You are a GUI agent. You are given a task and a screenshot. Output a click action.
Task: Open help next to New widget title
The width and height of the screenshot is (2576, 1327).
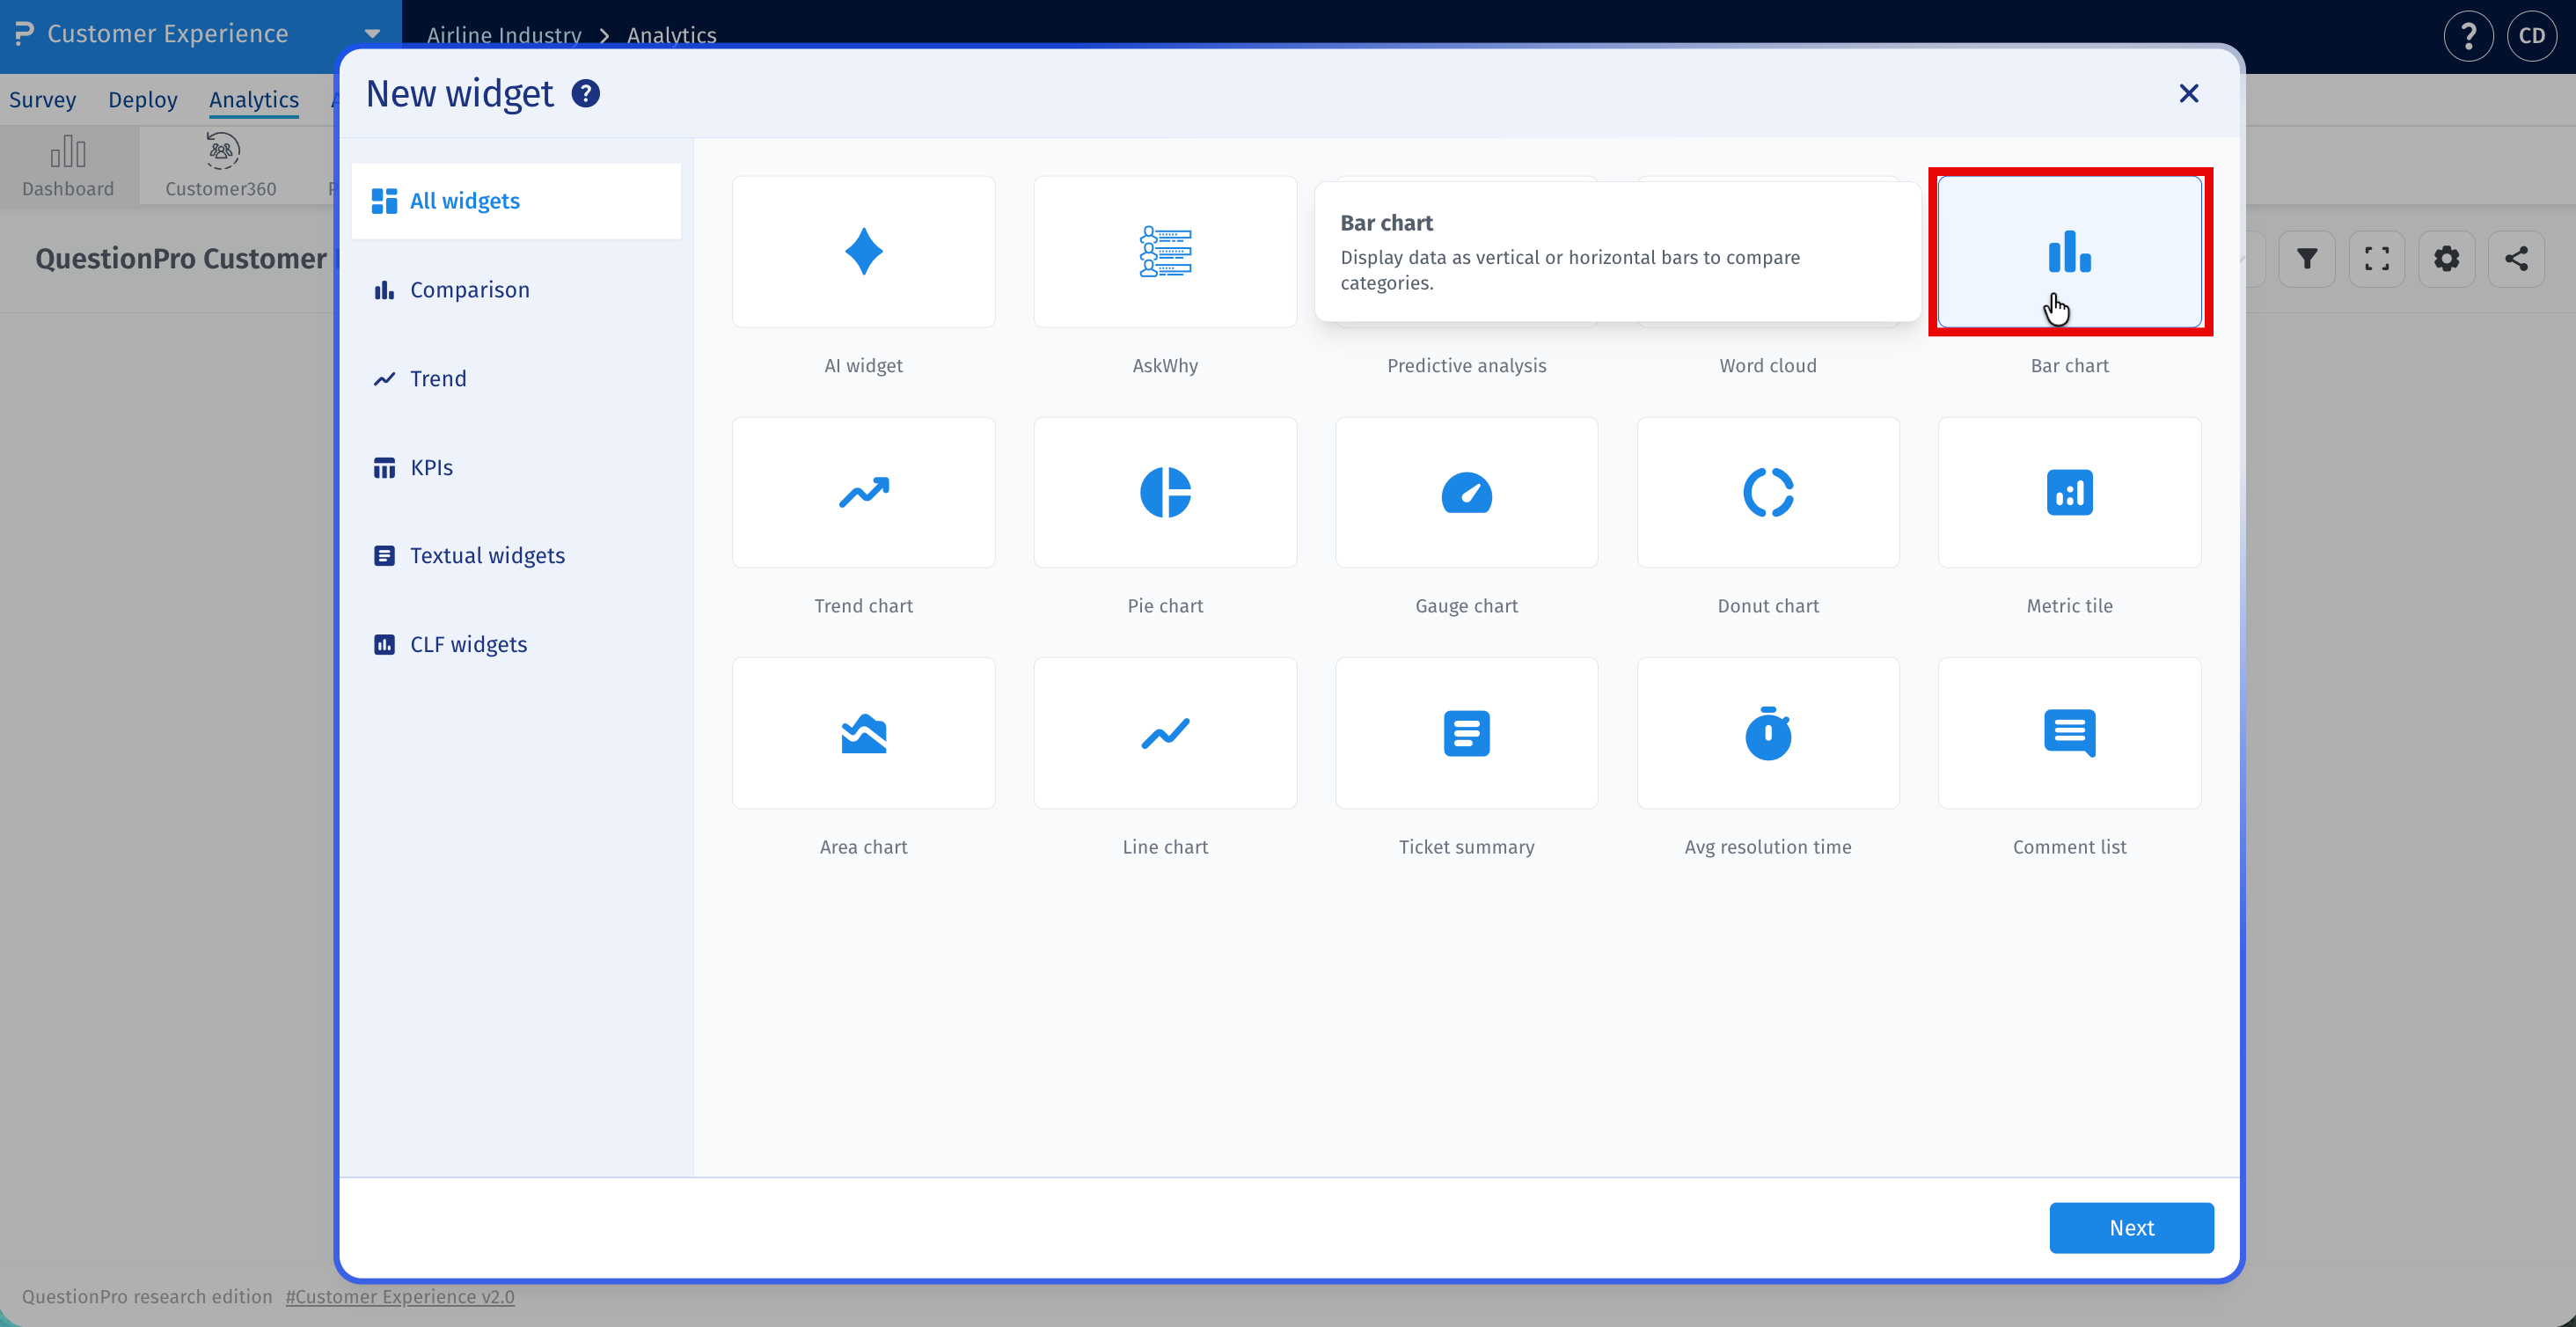[x=585, y=94]
